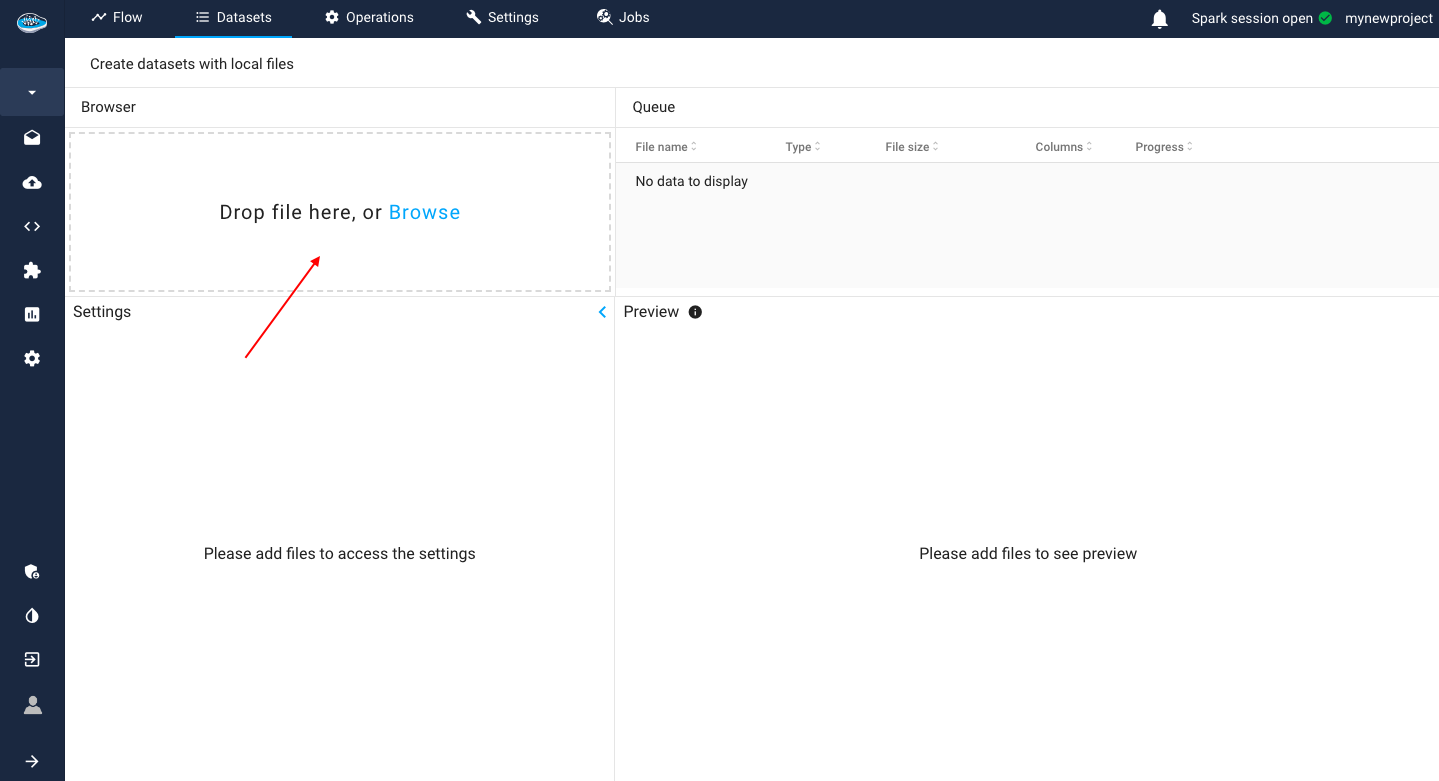Open the user profile icon
Viewport: 1439px width, 781px height.
point(32,706)
